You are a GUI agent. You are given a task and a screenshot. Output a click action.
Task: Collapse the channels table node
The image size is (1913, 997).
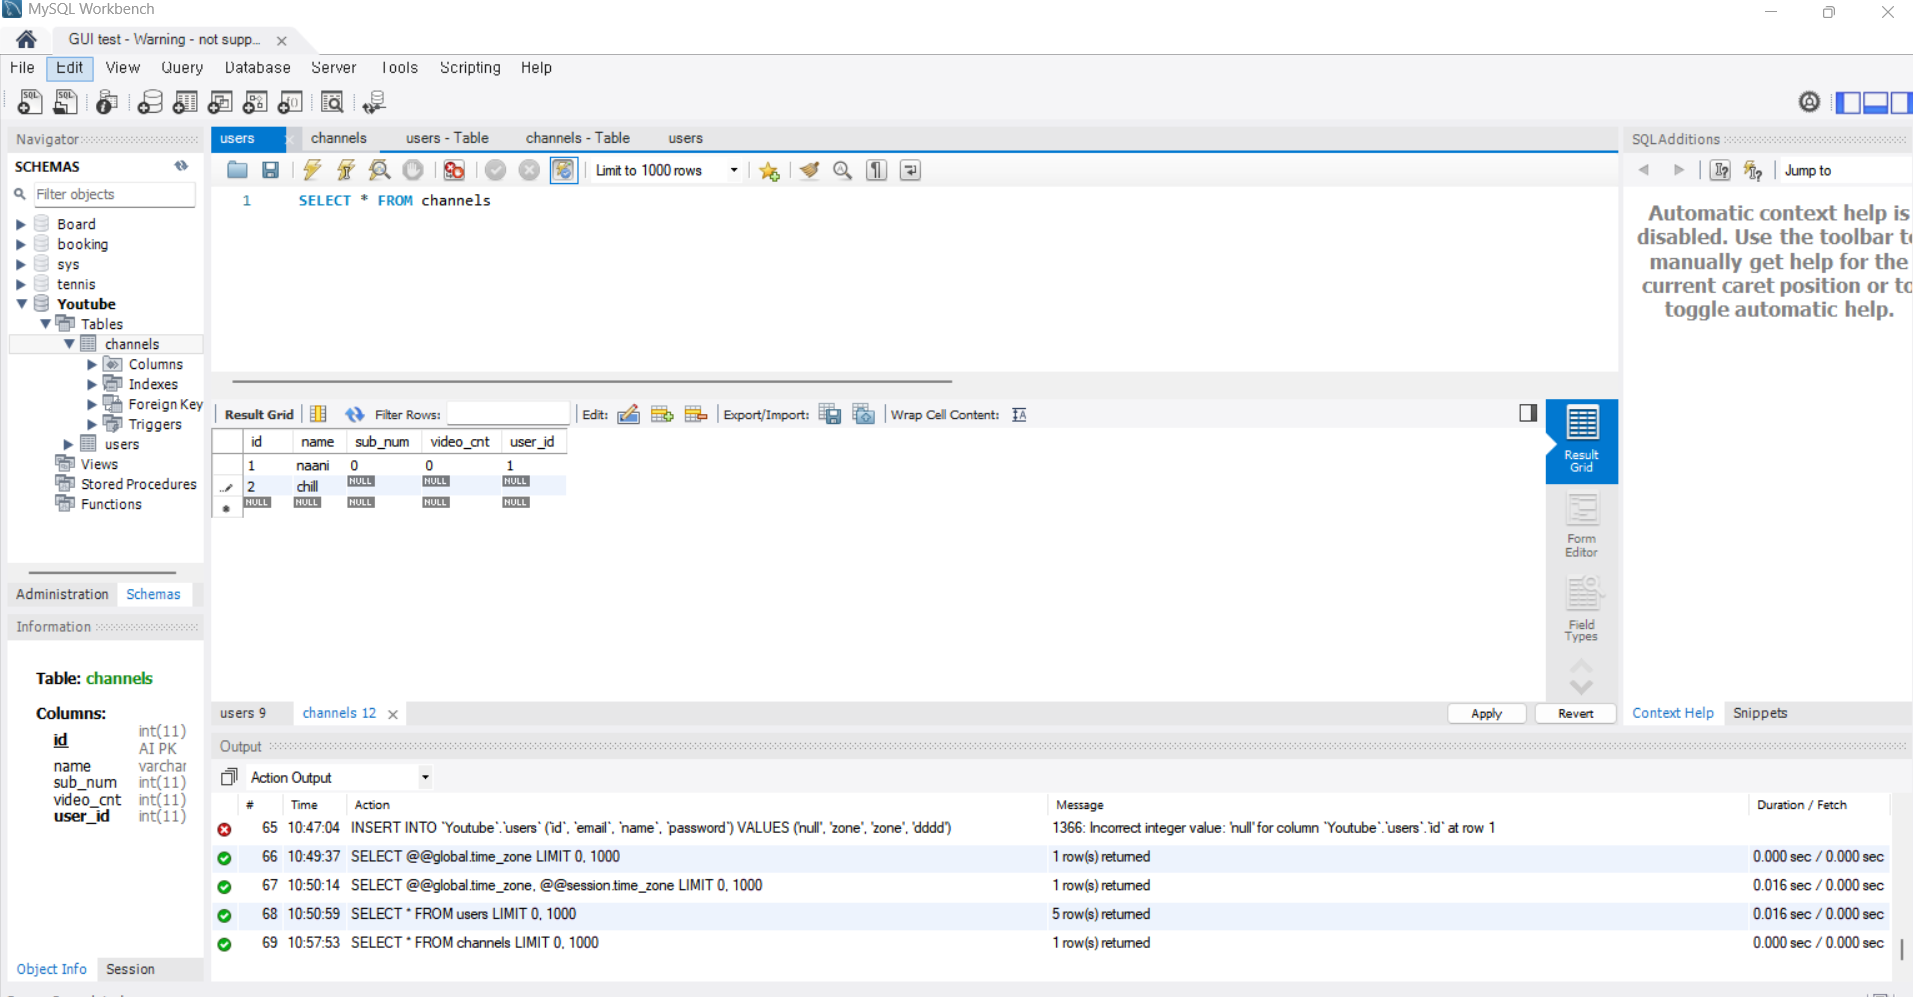(69, 344)
